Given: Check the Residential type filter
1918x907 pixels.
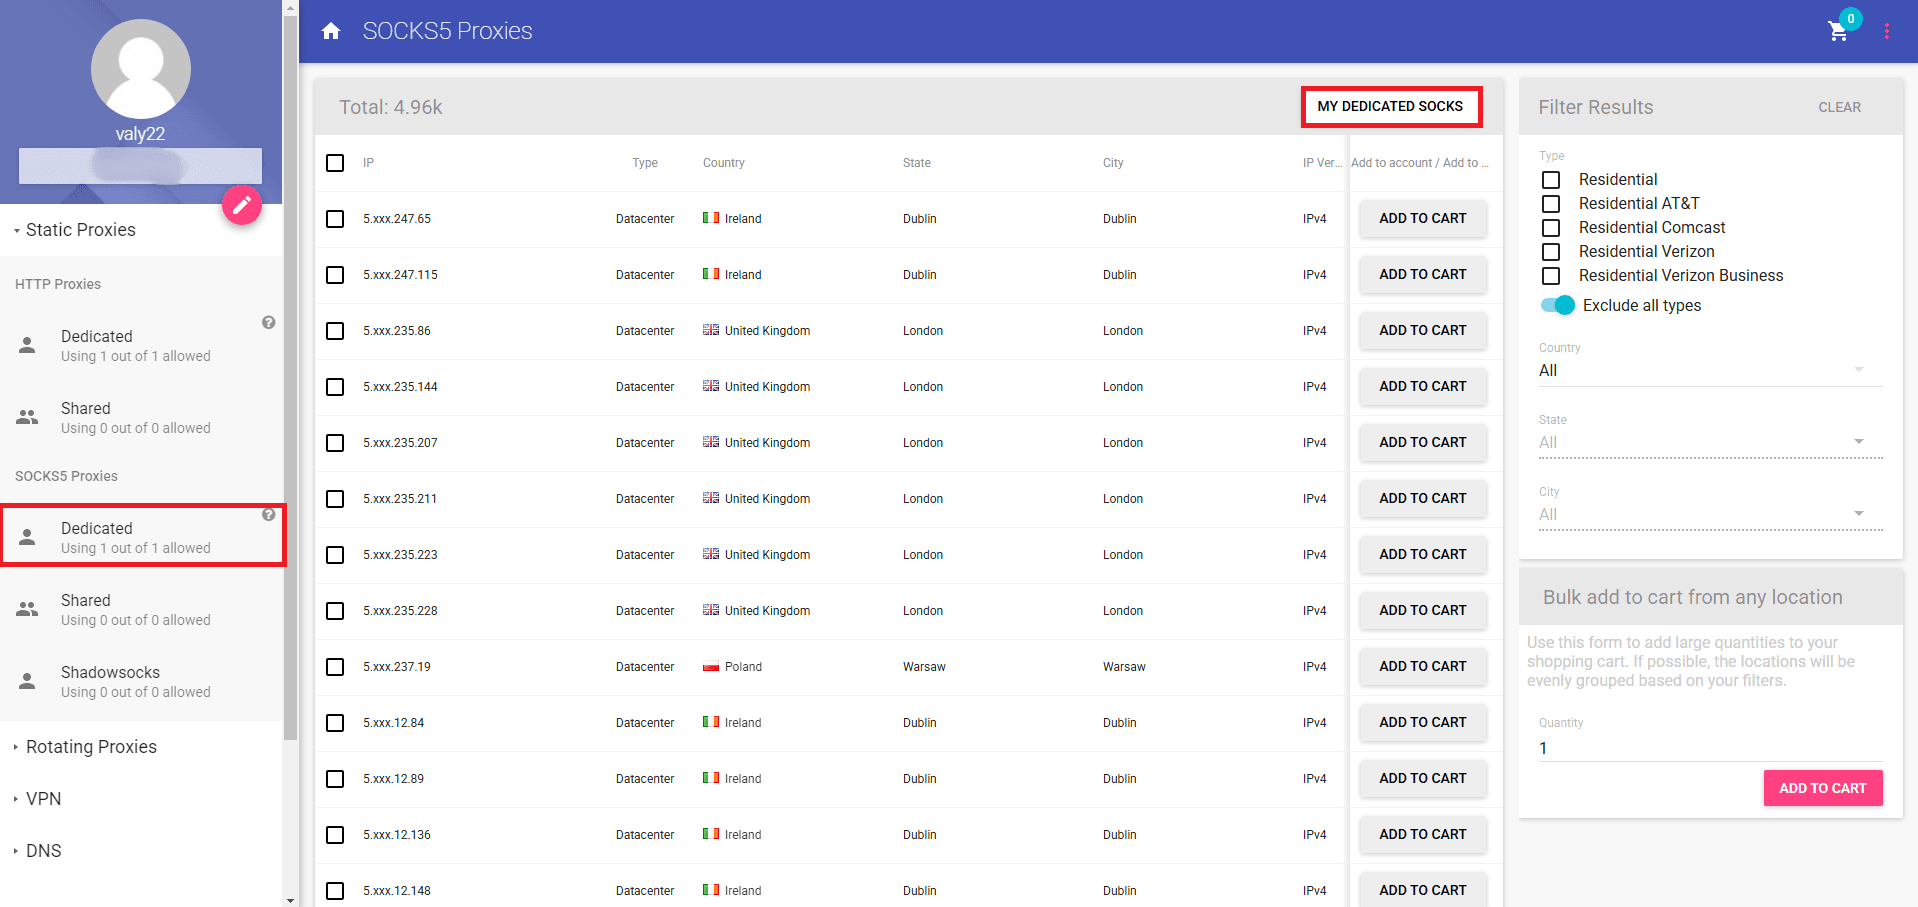Looking at the screenshot, I should [x=1551, y=180].
